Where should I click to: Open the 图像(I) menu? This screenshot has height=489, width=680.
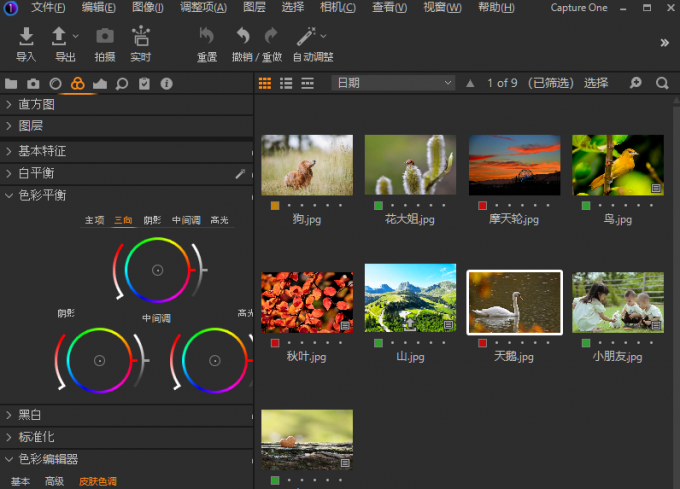(x=148, y=8)
